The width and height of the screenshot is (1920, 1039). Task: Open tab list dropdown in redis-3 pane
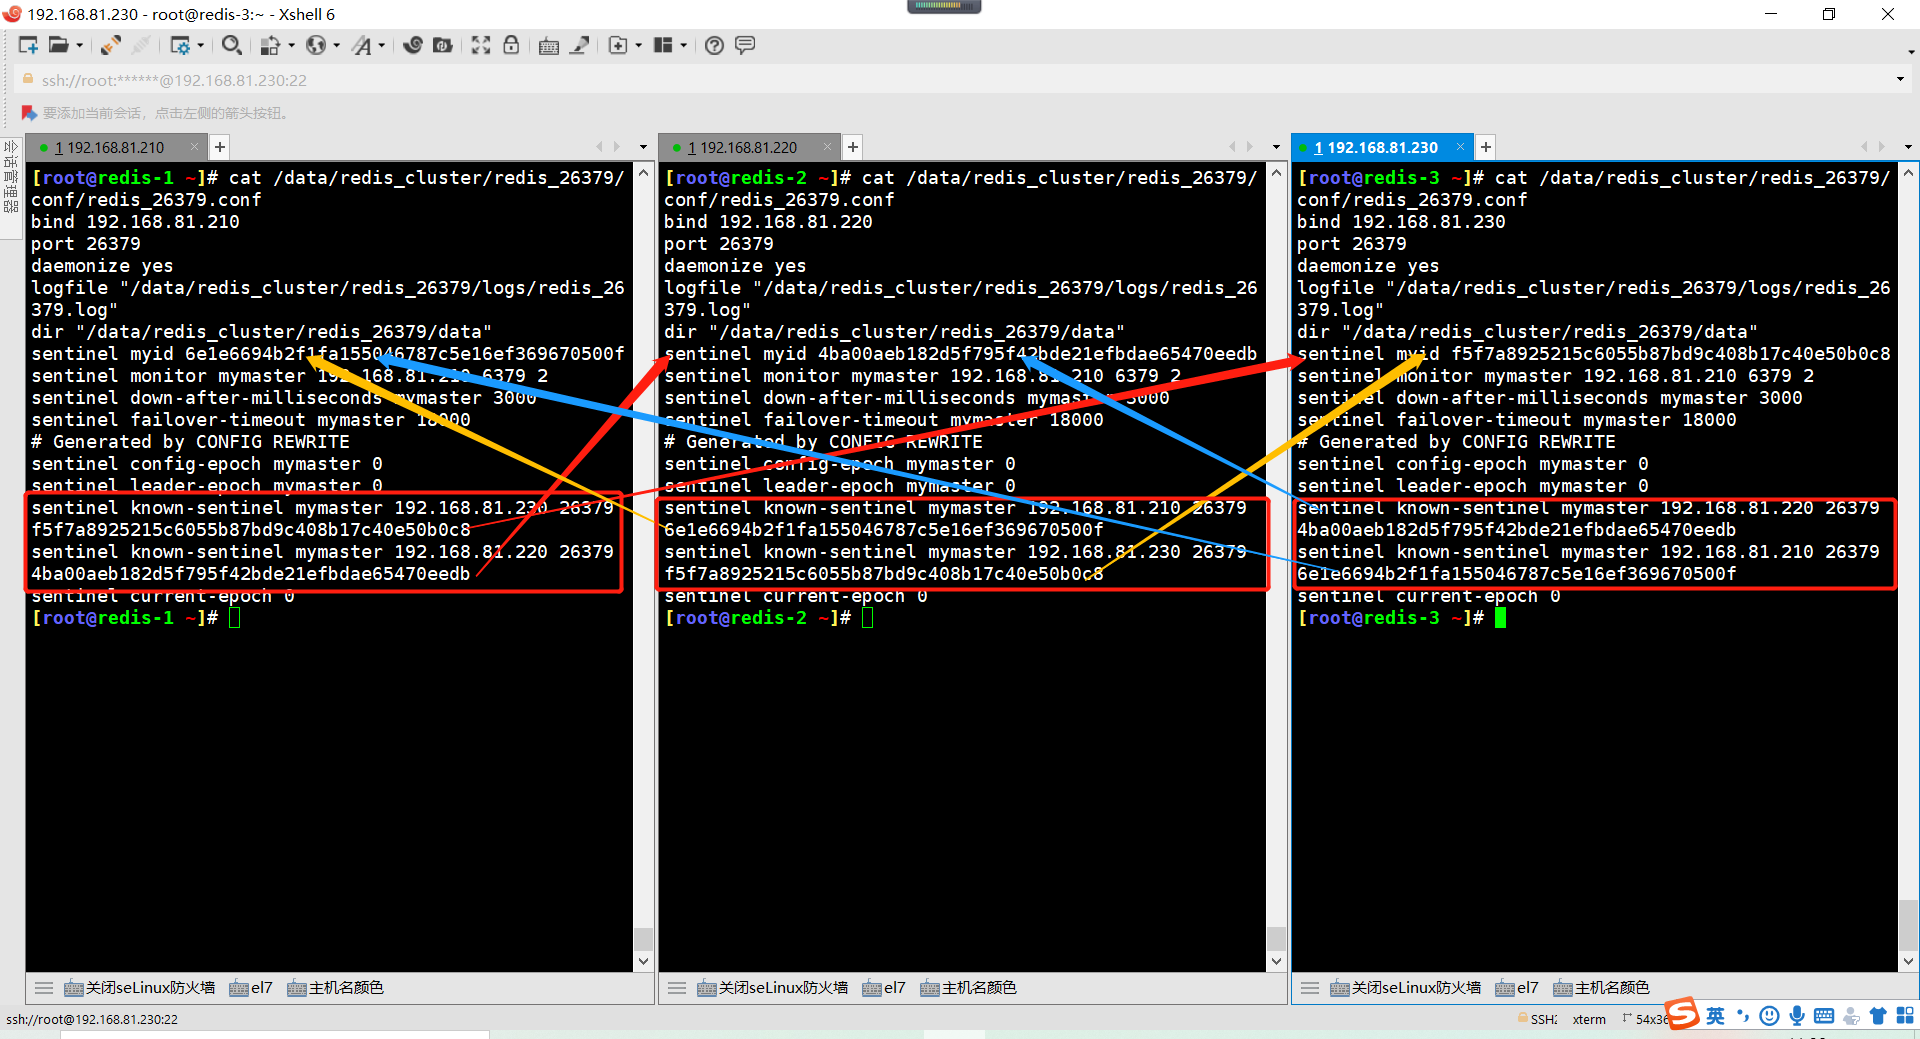click(x=1908, y=147)
